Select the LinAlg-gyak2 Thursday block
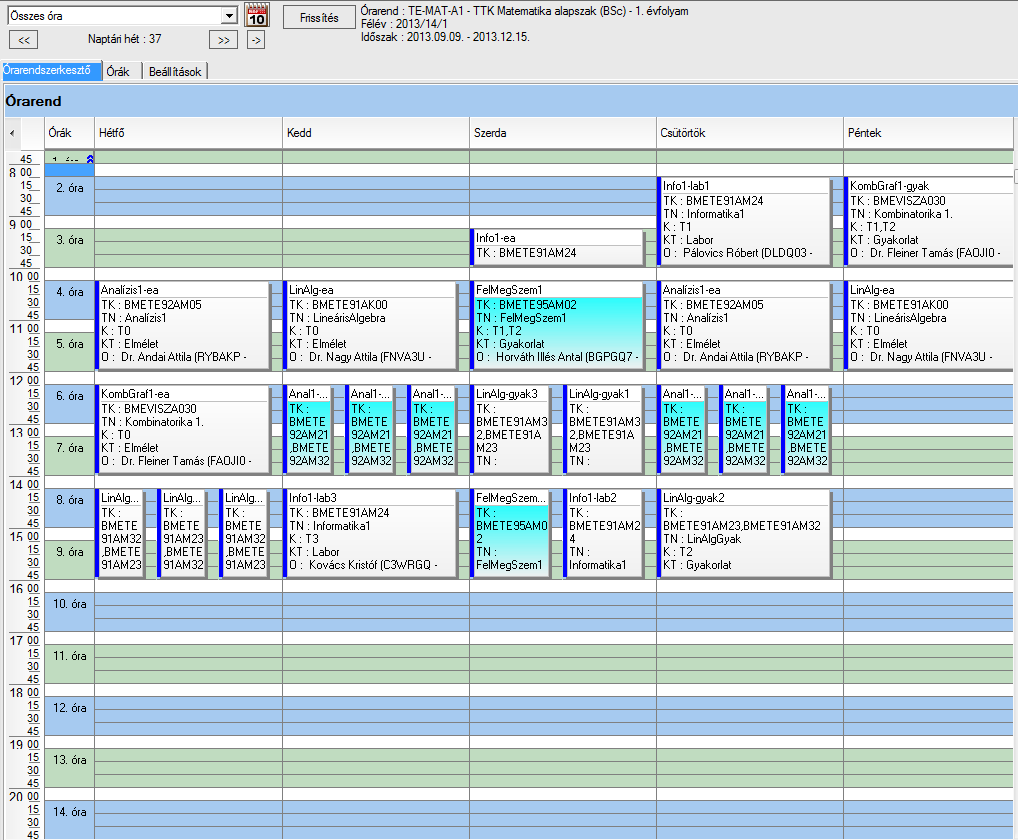1018x840 pixels. (x=745, y=533)
